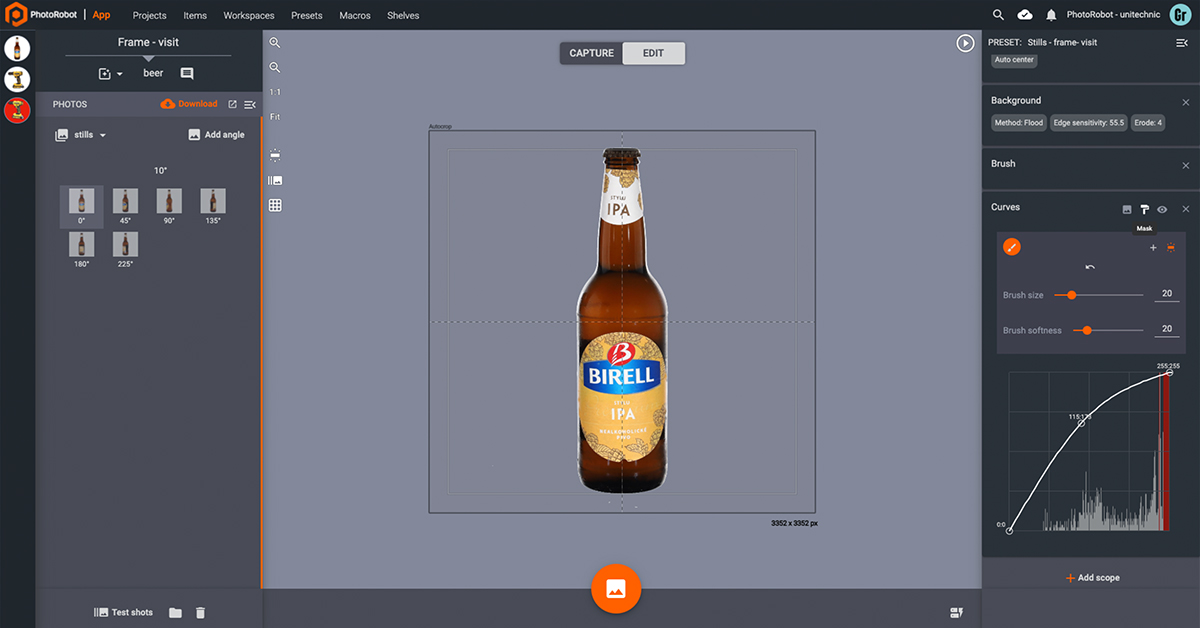Open the Presets menu
The width and height of the screenshot is (1200, 628).
[306, 15]
